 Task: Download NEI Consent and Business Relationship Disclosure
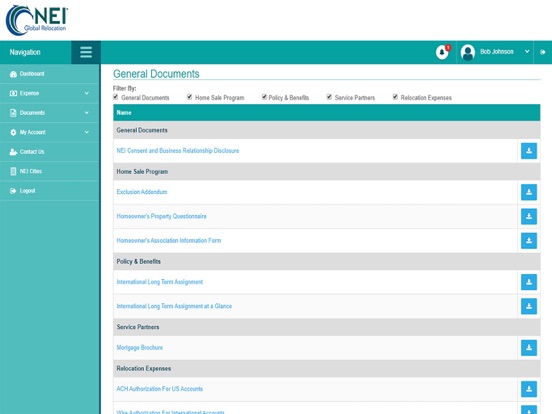(529, 151)
